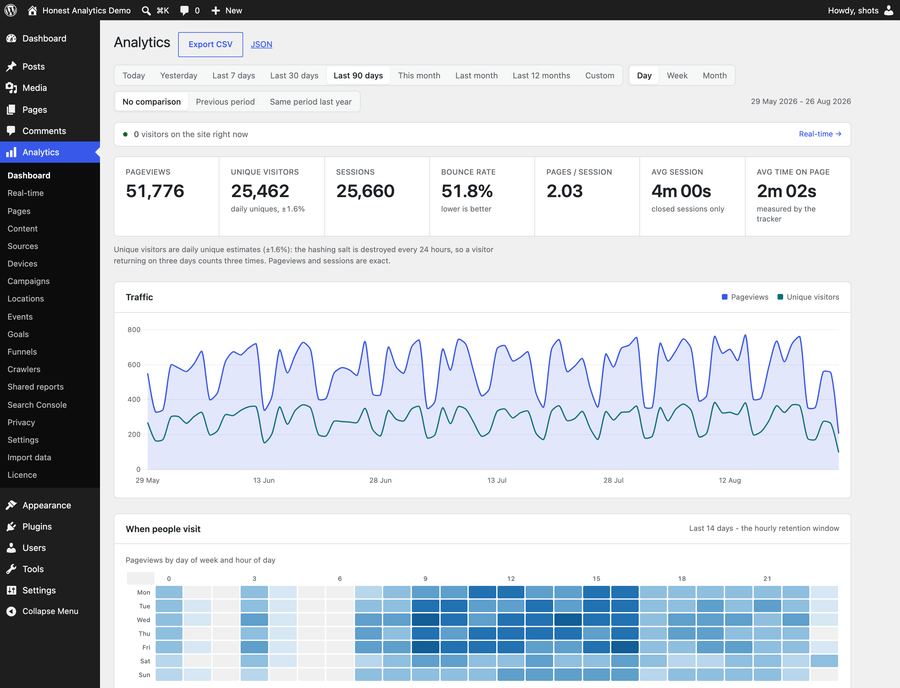
Task: Select the No comparison option
Action: pyautogui.click(x=152, y=102)
